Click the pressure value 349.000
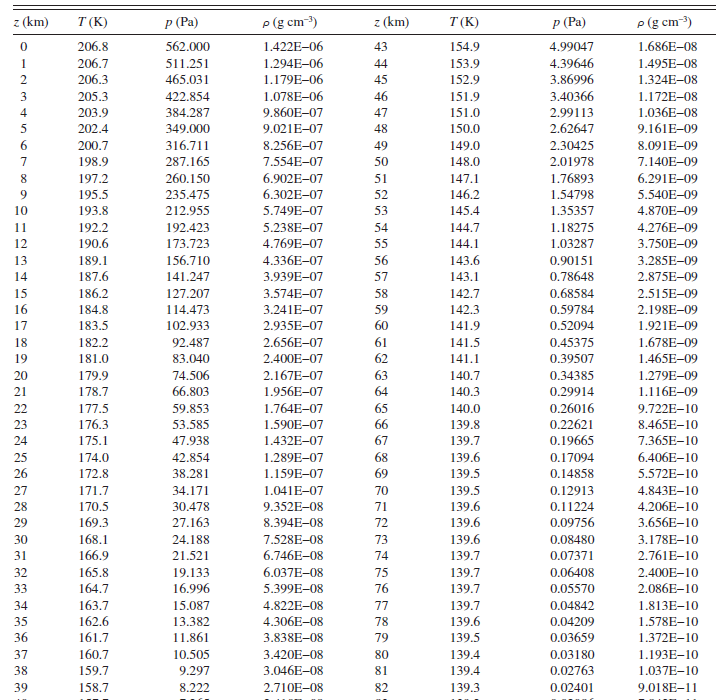Screen dimensions: 725x700 click(x=188, y=129)
